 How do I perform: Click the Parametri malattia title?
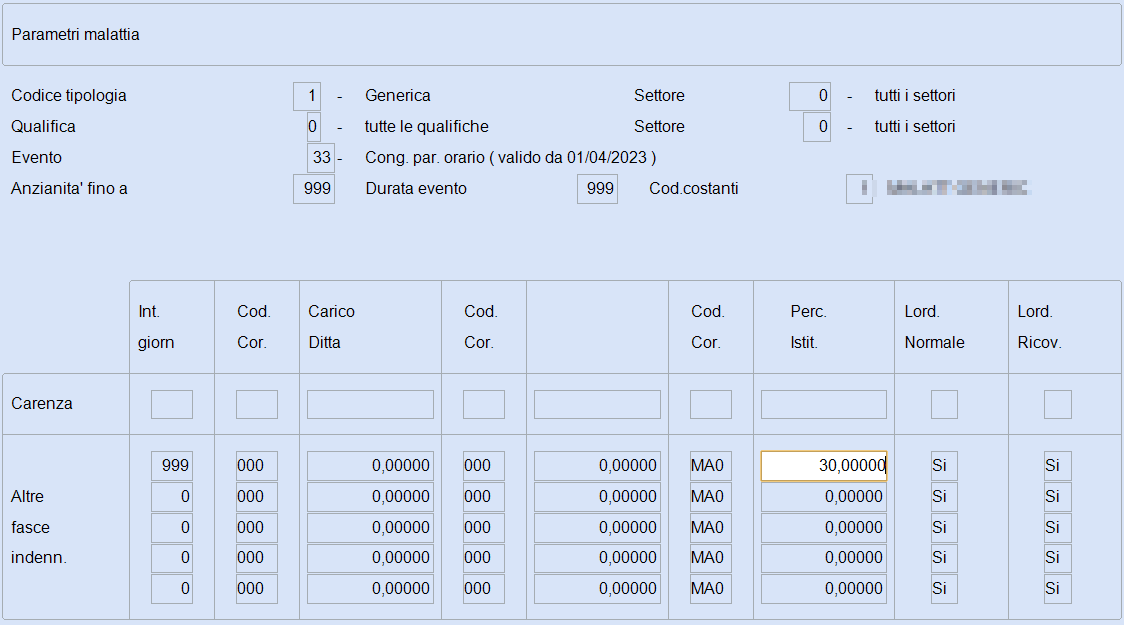75,34
